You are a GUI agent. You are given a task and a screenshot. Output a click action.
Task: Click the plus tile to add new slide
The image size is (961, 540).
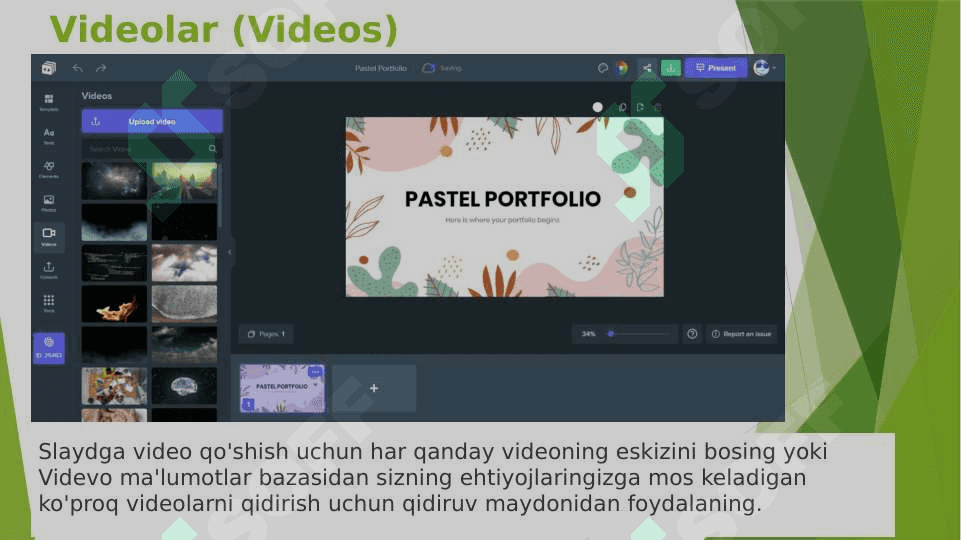(374, 388)
